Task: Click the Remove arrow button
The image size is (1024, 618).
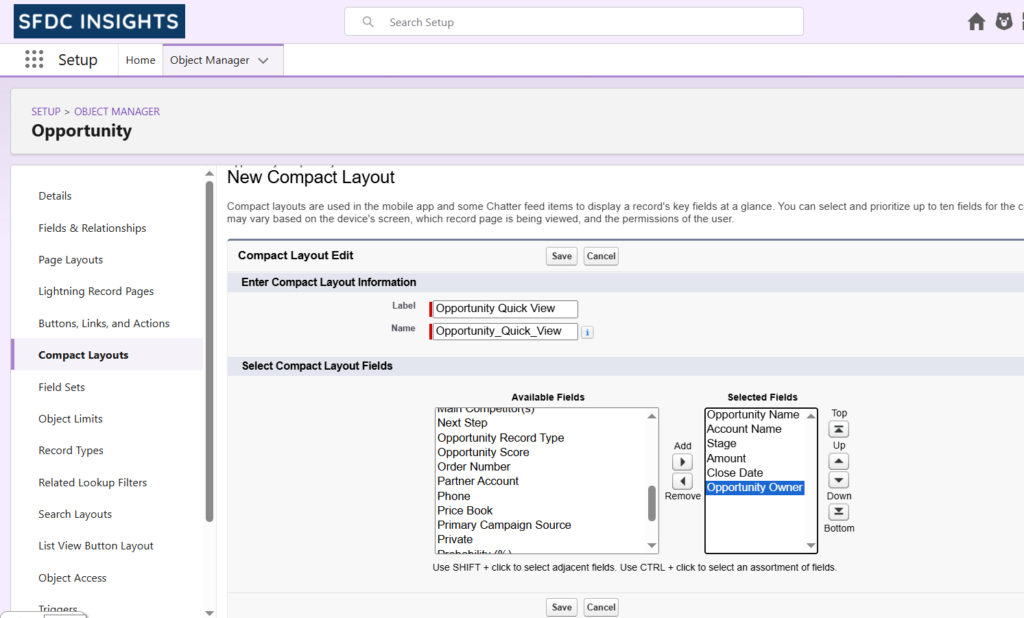Action: [682, 481]
